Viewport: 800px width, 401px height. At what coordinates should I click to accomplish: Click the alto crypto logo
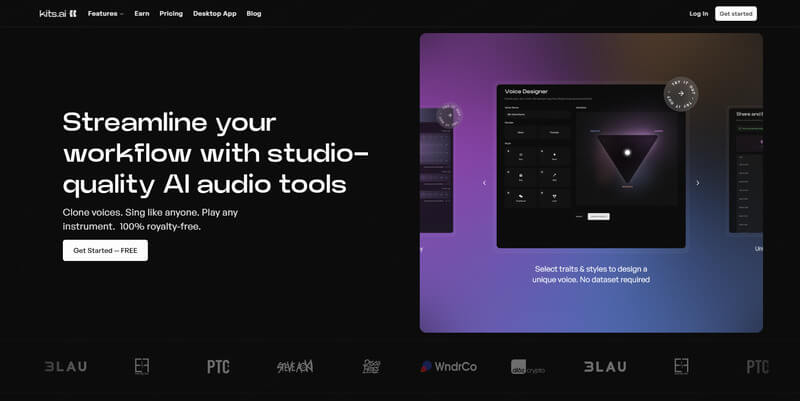click(x=528, y=367)
